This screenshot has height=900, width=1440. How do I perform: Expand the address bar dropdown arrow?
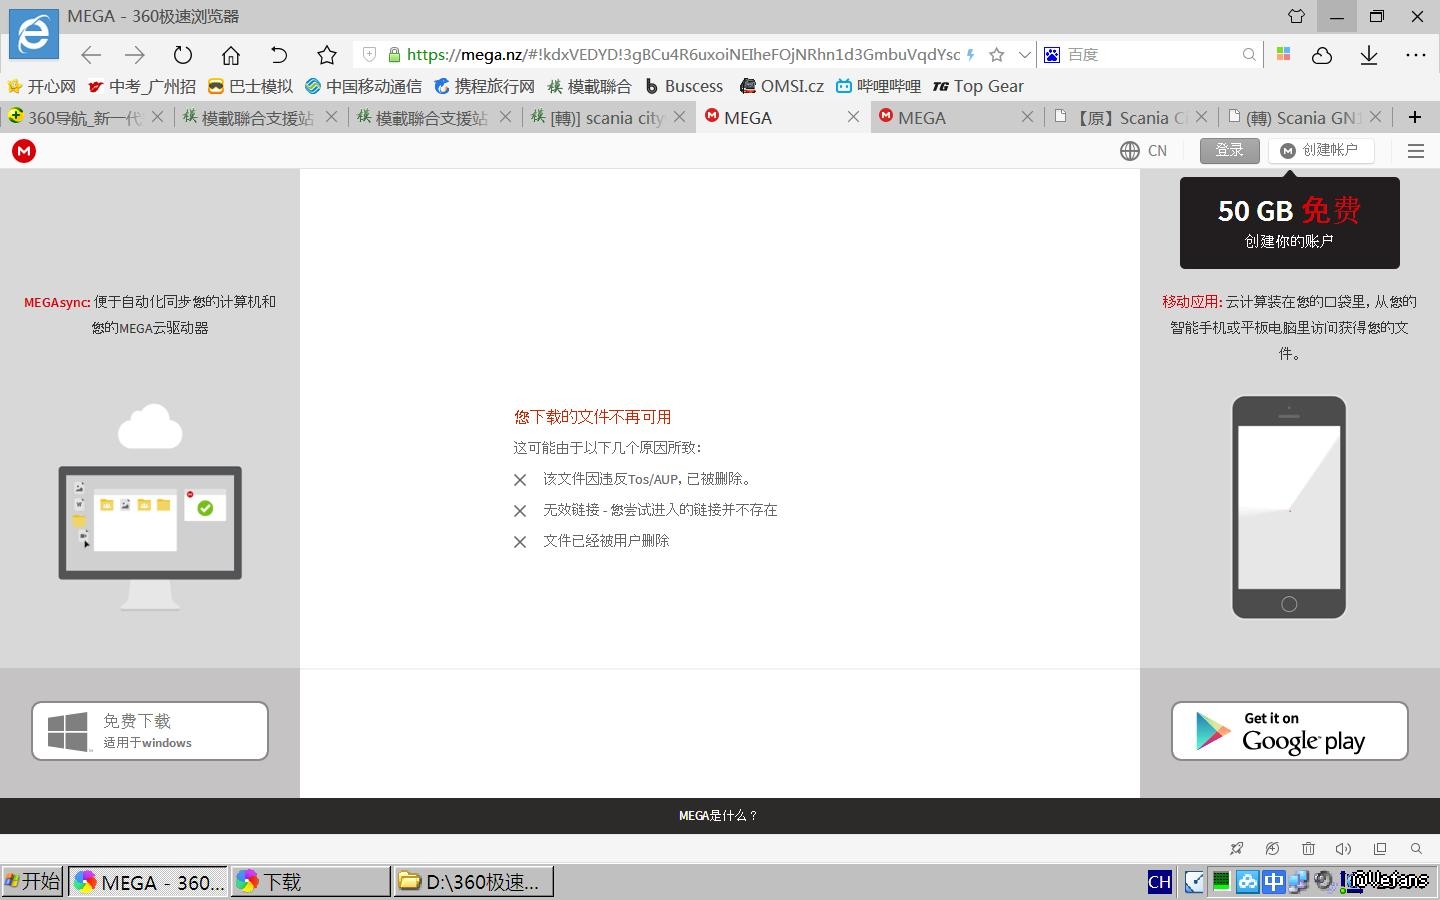[1024, 55]
